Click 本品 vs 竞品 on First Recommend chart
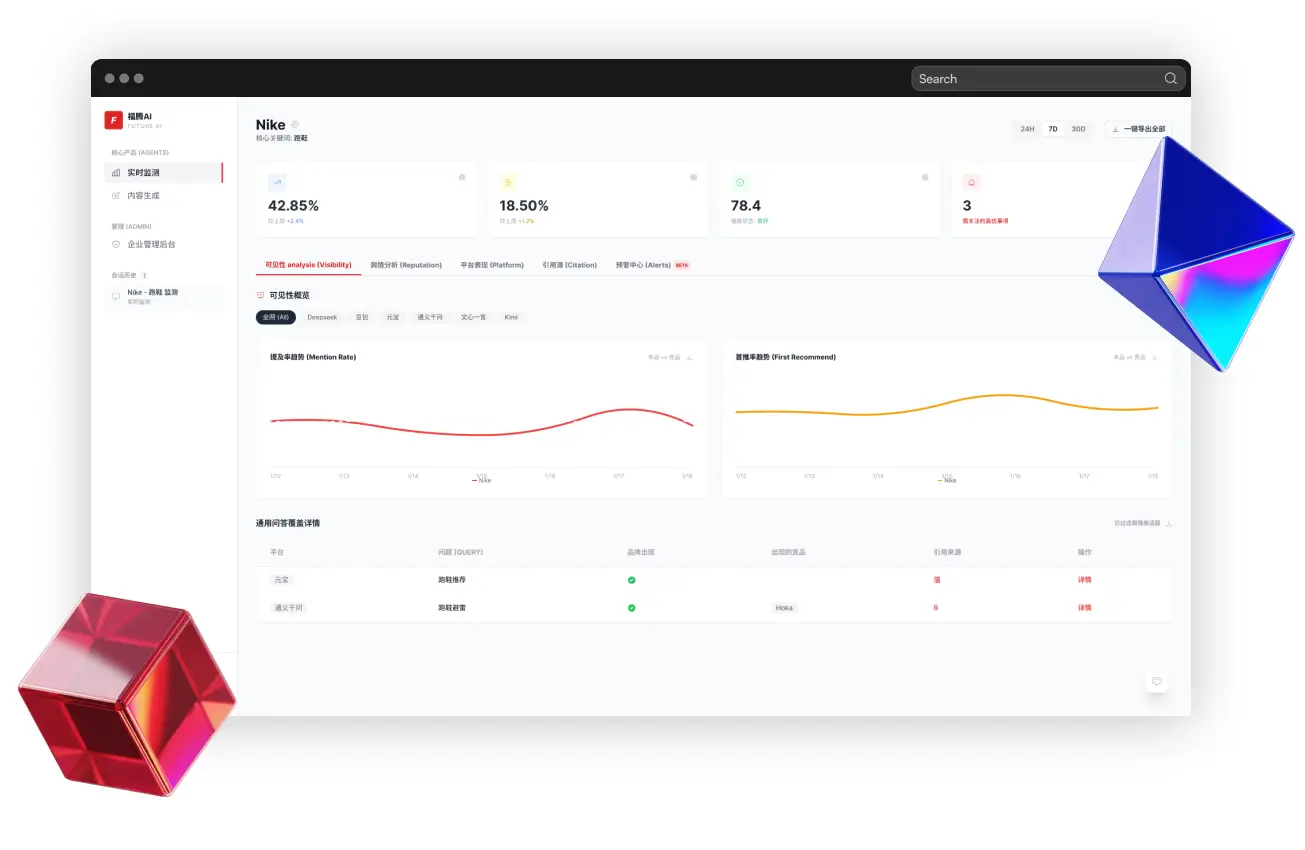 (x=1130, y=357)
